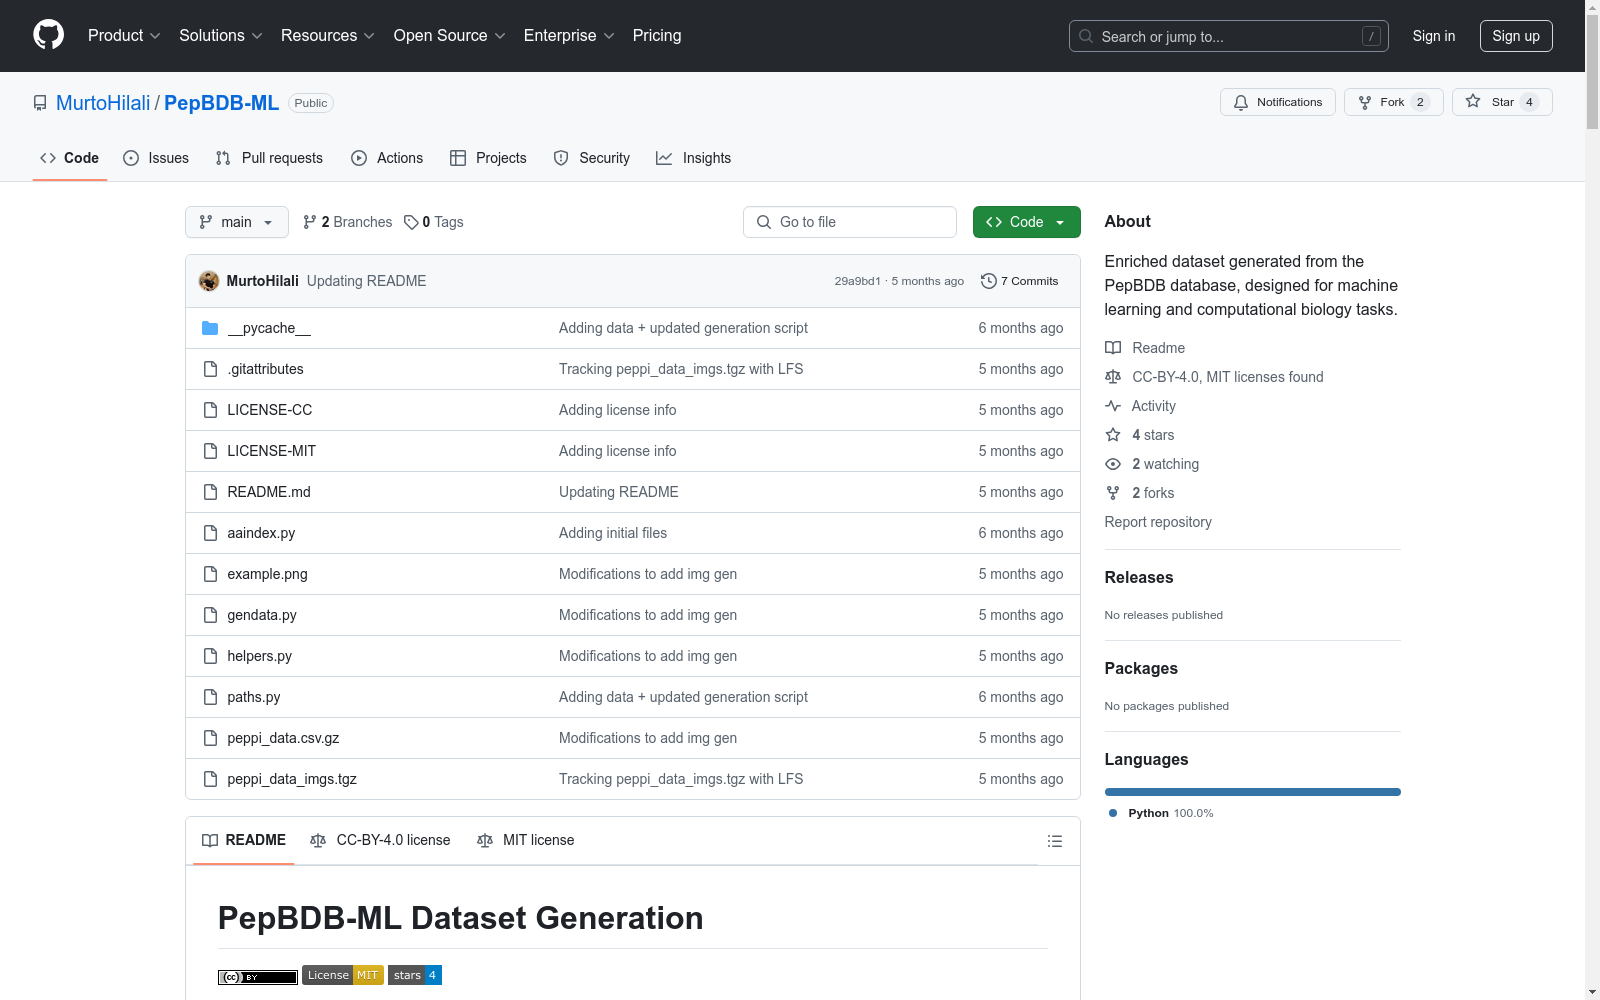Screen dimensions: 1600x1000
Task: Click the file icon beside peppi_data_imgs.tgz
Action: 210,779
